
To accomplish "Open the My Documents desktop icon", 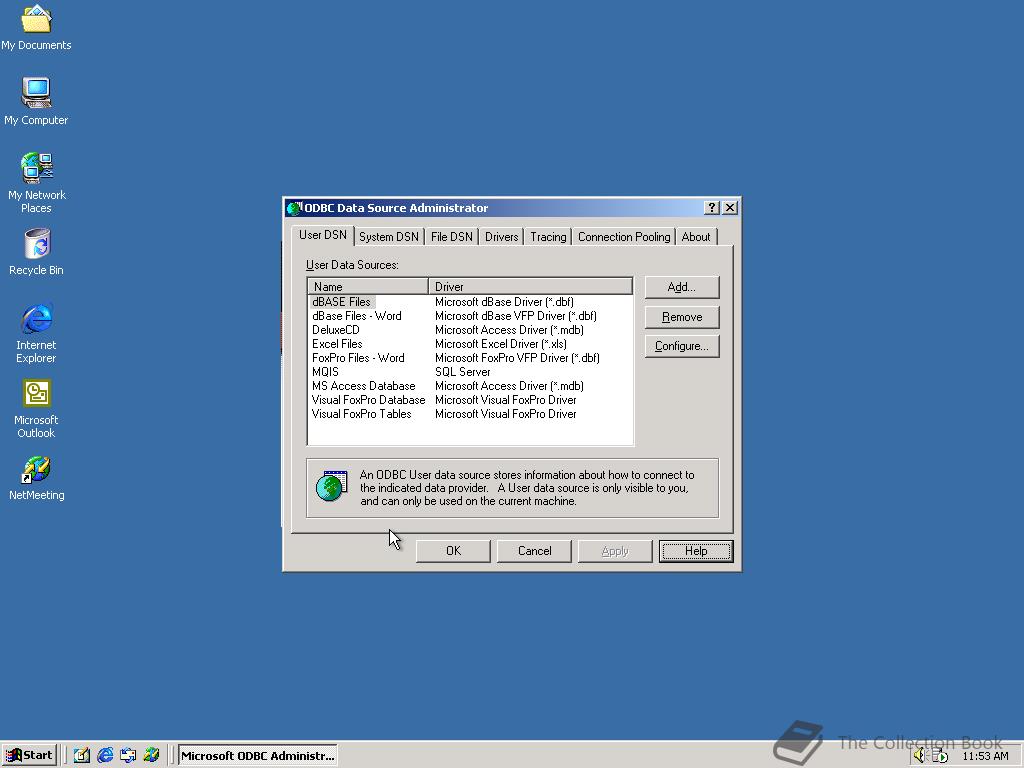I will (36, 28).
